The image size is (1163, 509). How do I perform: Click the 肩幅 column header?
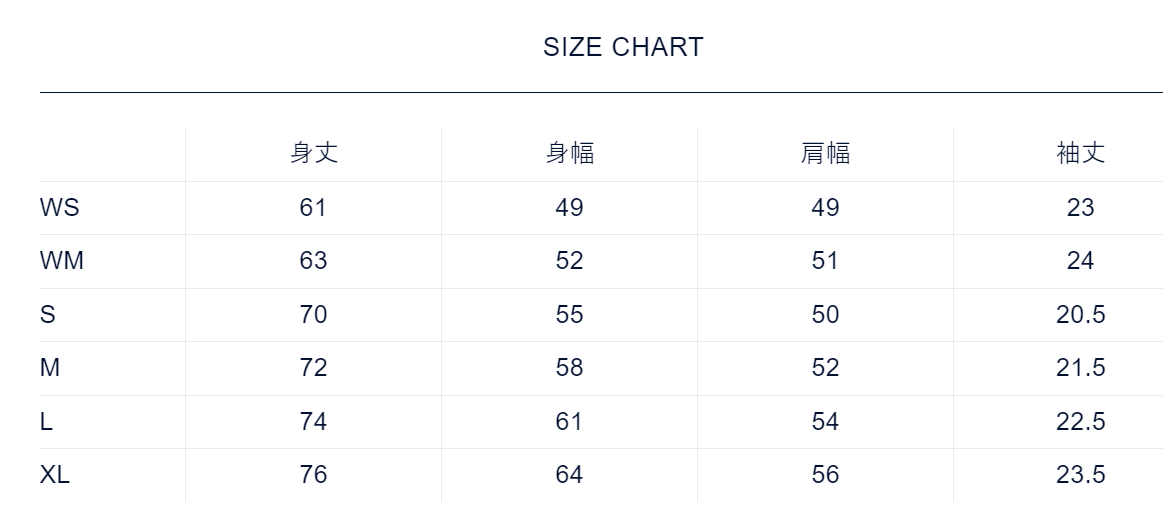coord(826,153)
